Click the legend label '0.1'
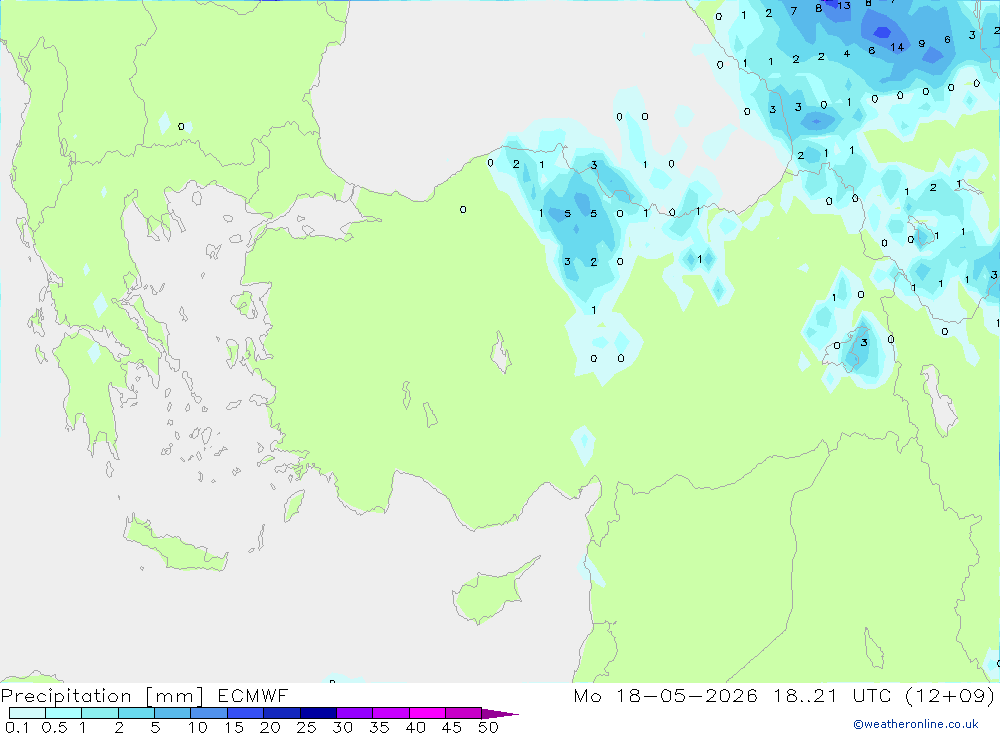 click(16, 727)
